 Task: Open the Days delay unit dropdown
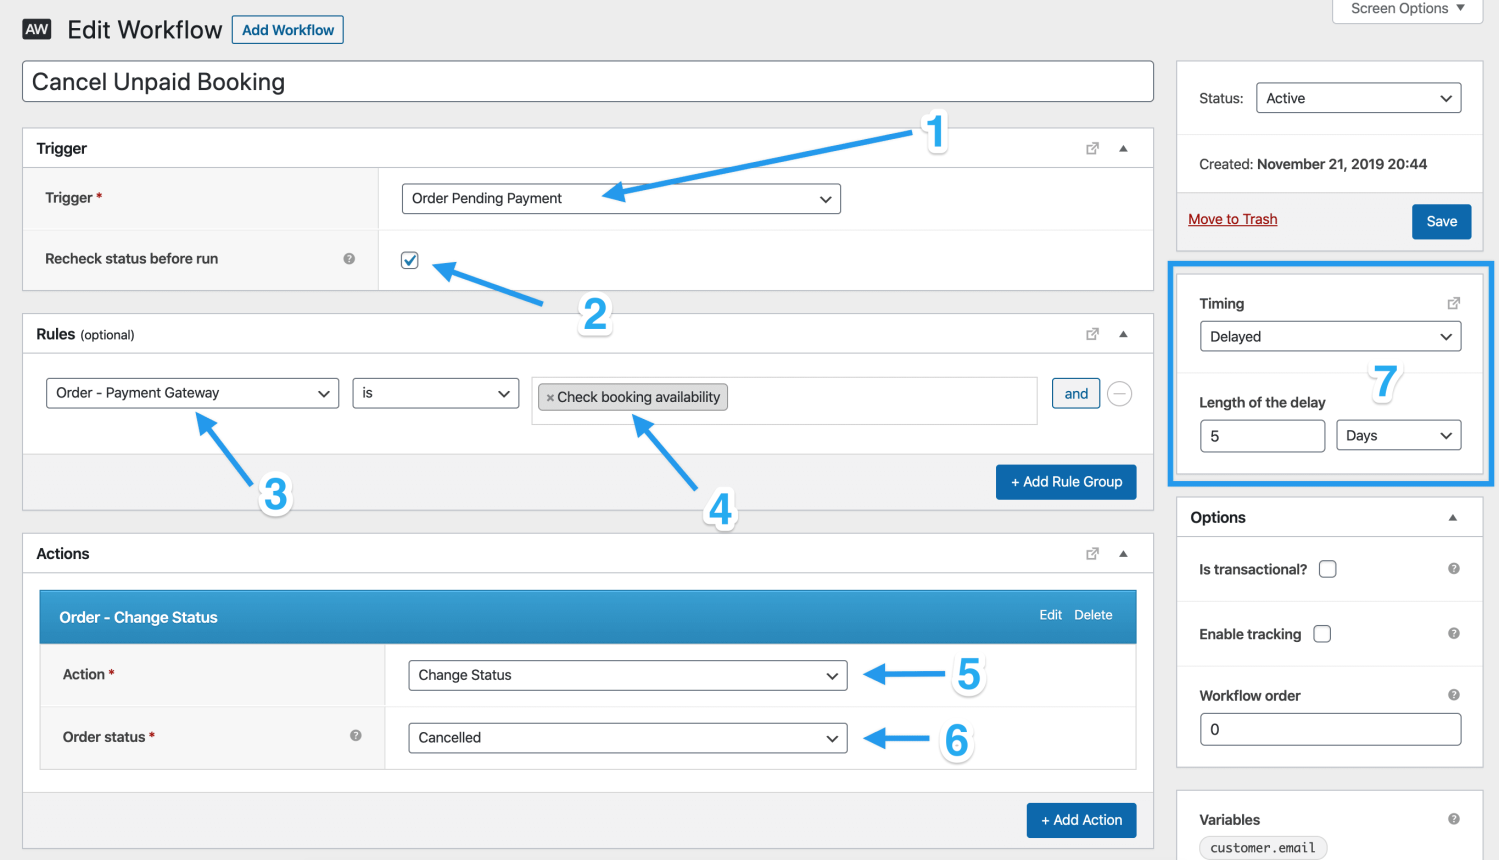(1398, 435)
